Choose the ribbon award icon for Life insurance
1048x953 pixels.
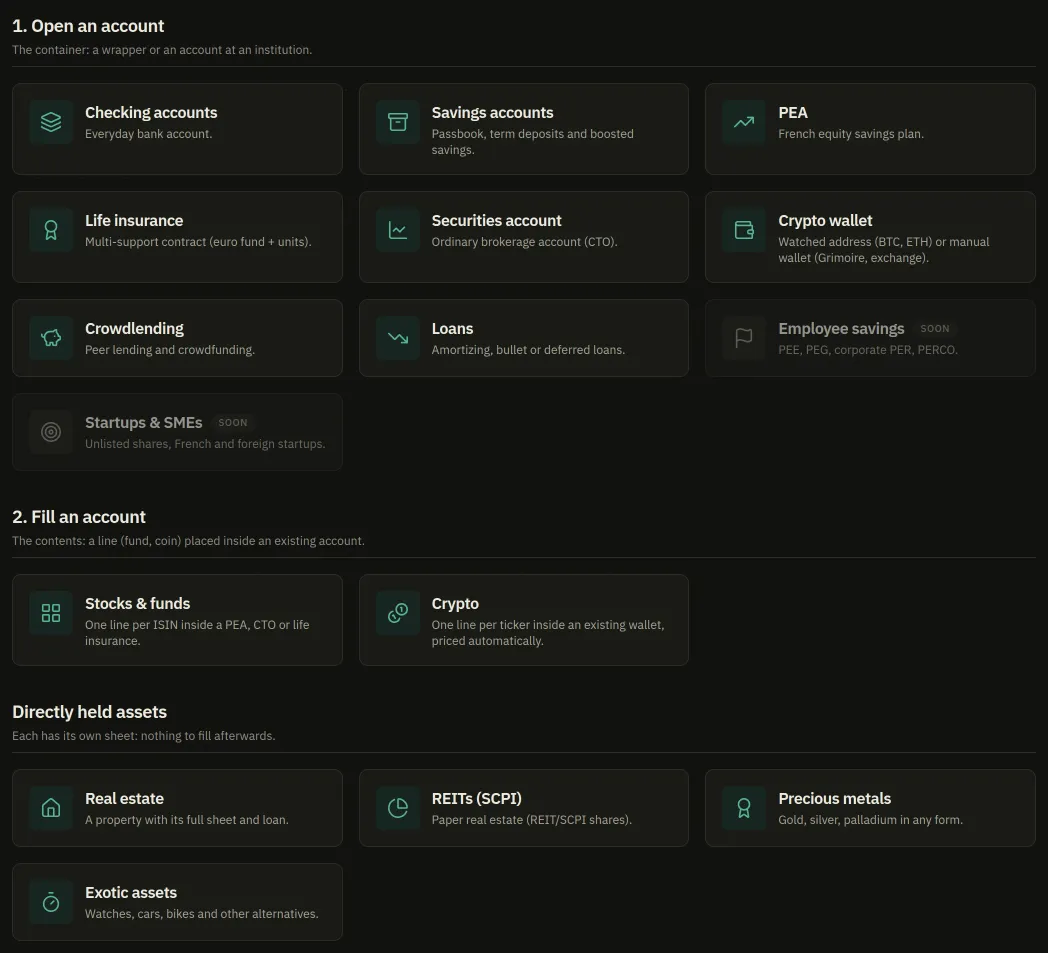pos(51,230)
